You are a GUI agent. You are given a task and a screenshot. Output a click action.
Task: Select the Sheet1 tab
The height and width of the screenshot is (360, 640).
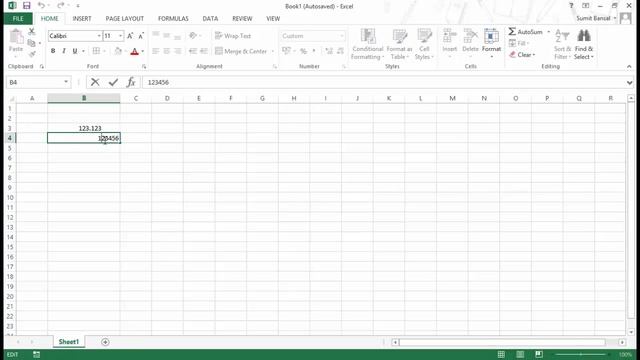[69, 342]
